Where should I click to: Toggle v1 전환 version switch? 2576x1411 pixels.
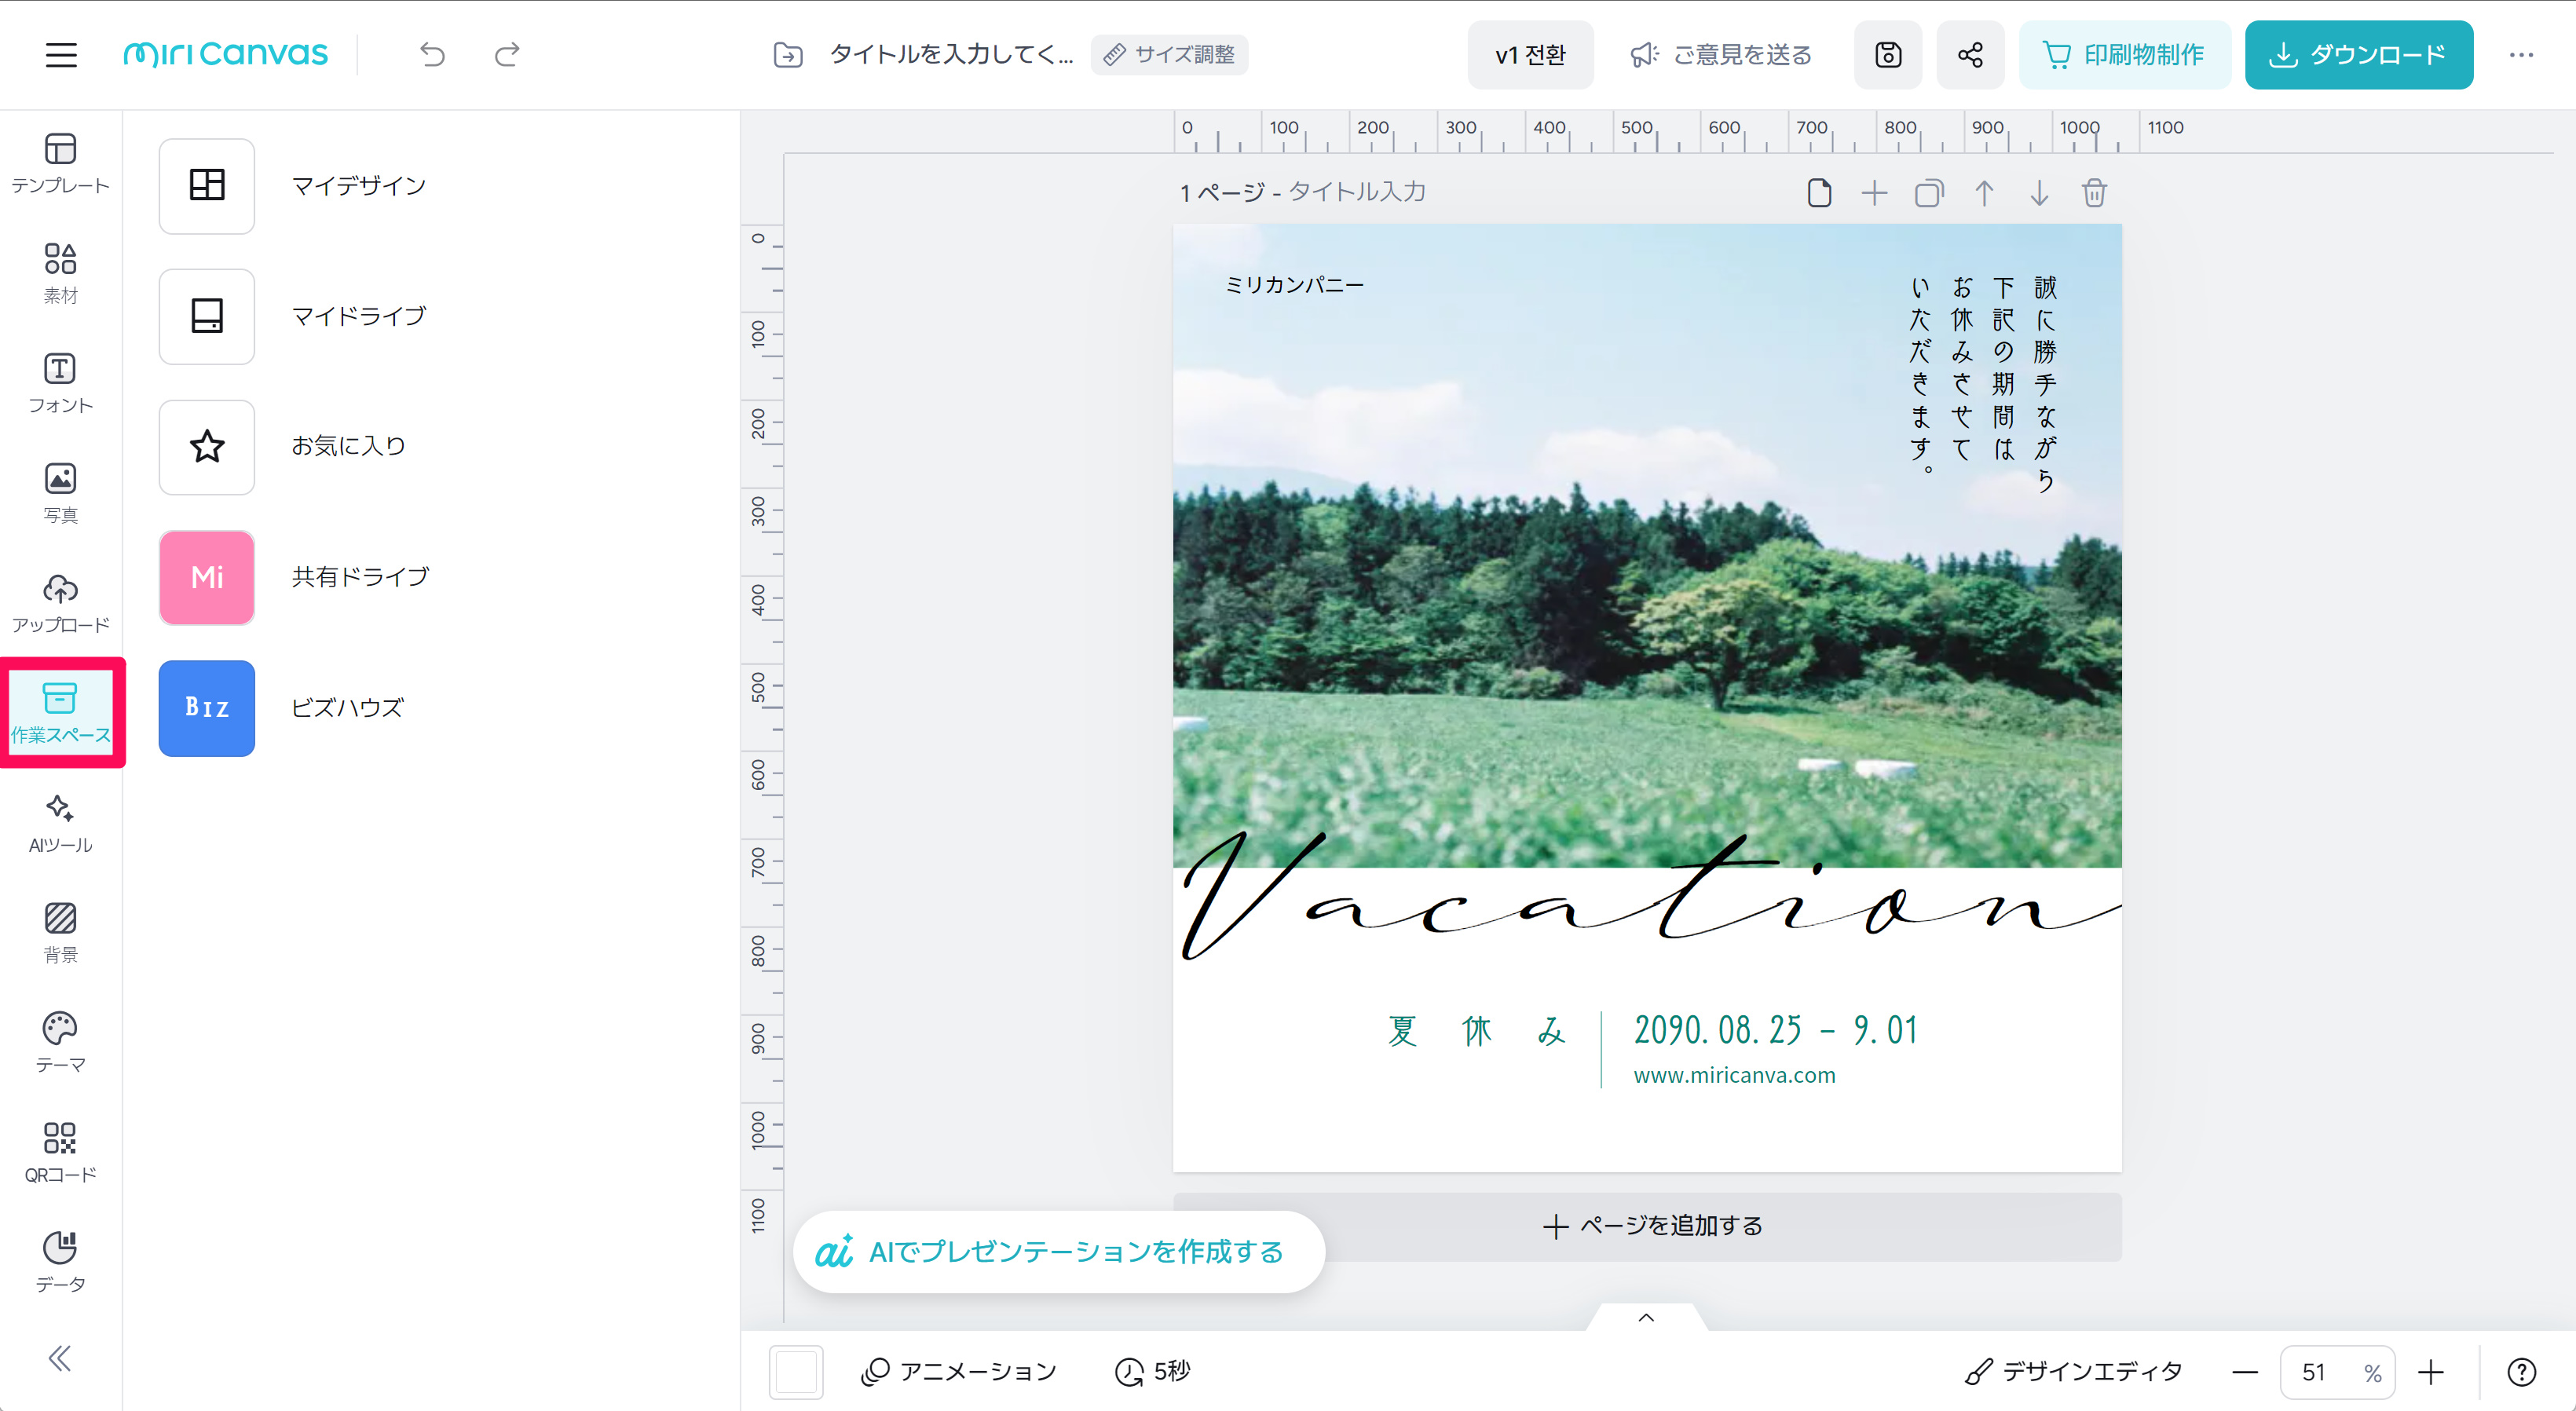pyautogui.click(x=1529, y=54)
